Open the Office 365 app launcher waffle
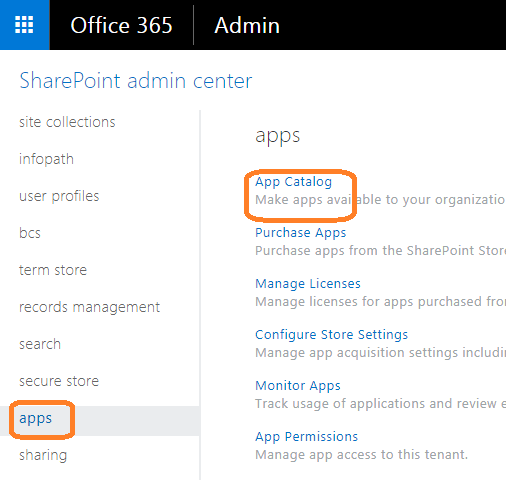506x480 pixels. tap(24, 25)
